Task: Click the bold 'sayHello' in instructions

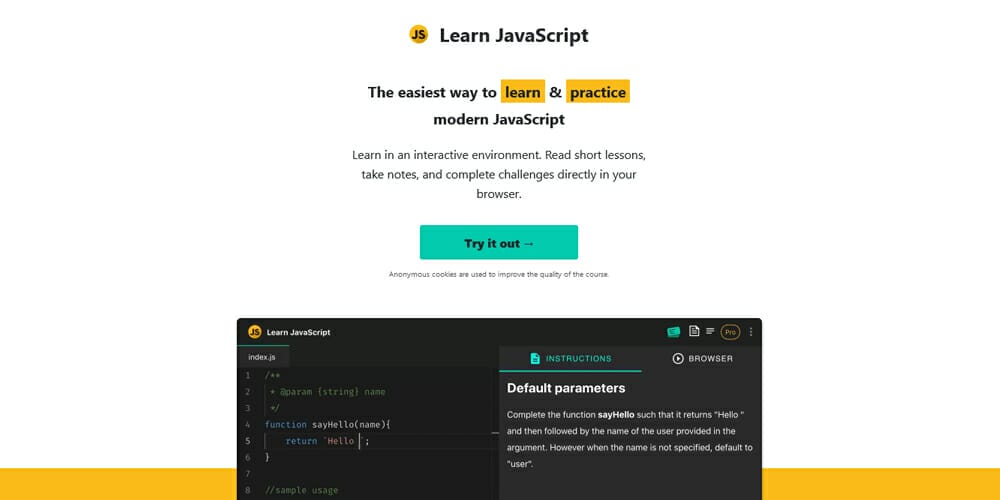Action: pyautogui.click(x=616, y=415)
